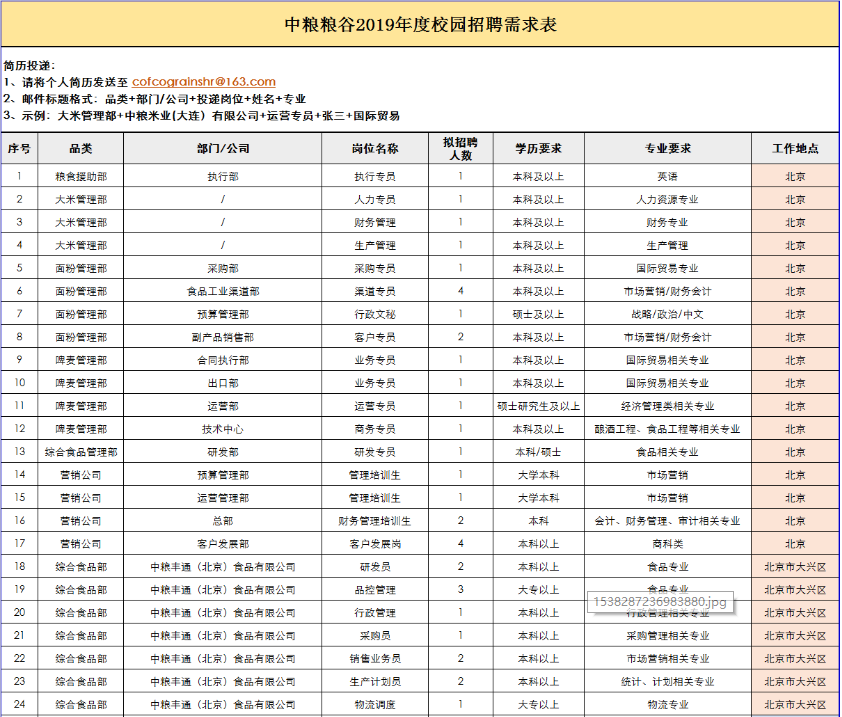Click the 研发部 department cell
The width and height of the screenshot is (842, 717).
tap(223, 452)
